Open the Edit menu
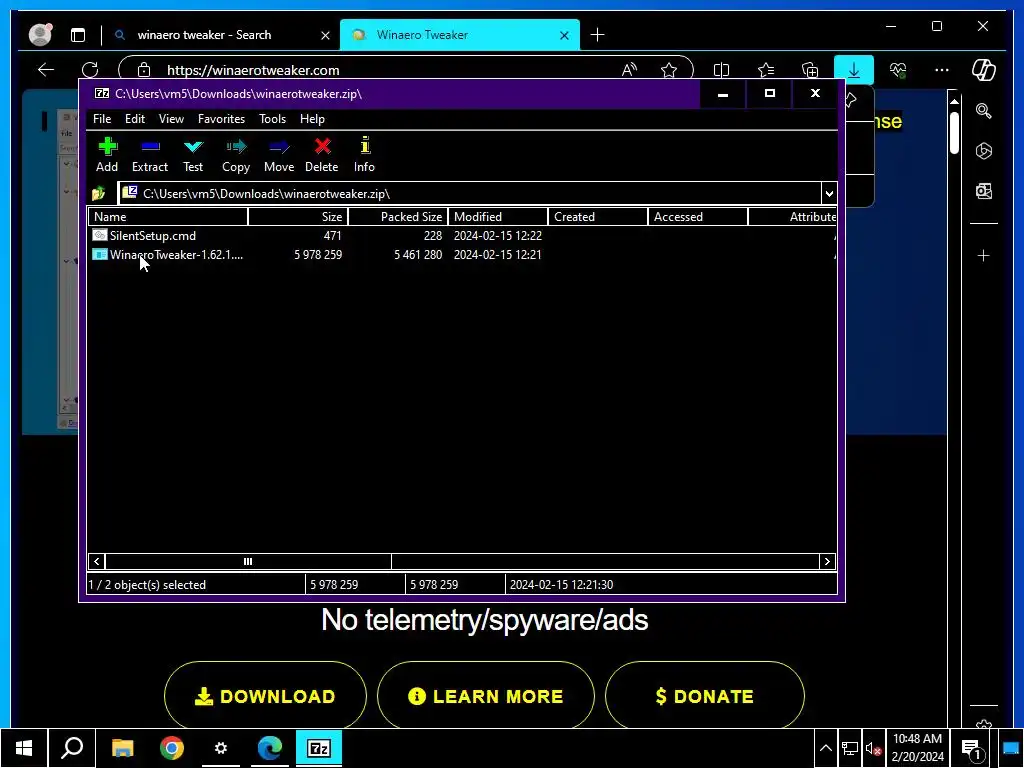The height and width of the screenshot is (768, 1024). click(135, 119)
